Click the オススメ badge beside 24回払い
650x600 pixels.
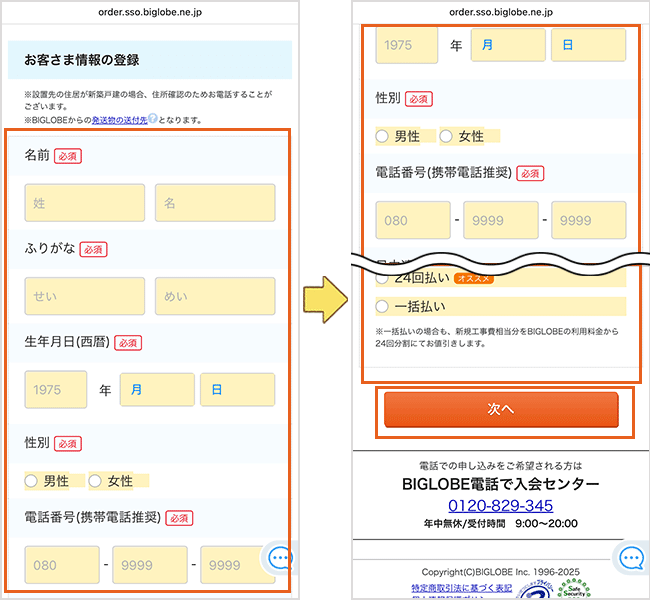(474, 278)
